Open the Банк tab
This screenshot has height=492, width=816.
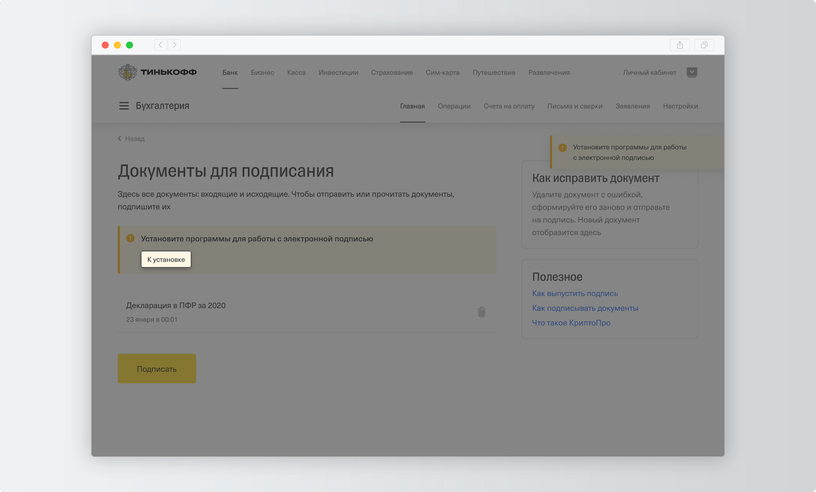tap(230, 72)
